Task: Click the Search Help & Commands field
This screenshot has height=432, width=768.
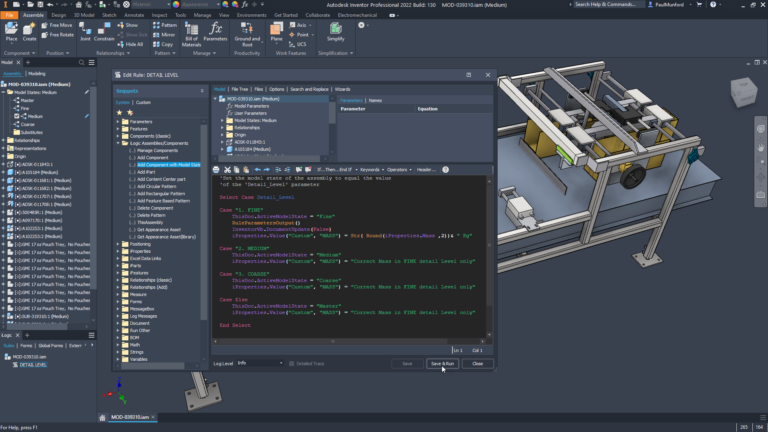Action: [607, 4]
